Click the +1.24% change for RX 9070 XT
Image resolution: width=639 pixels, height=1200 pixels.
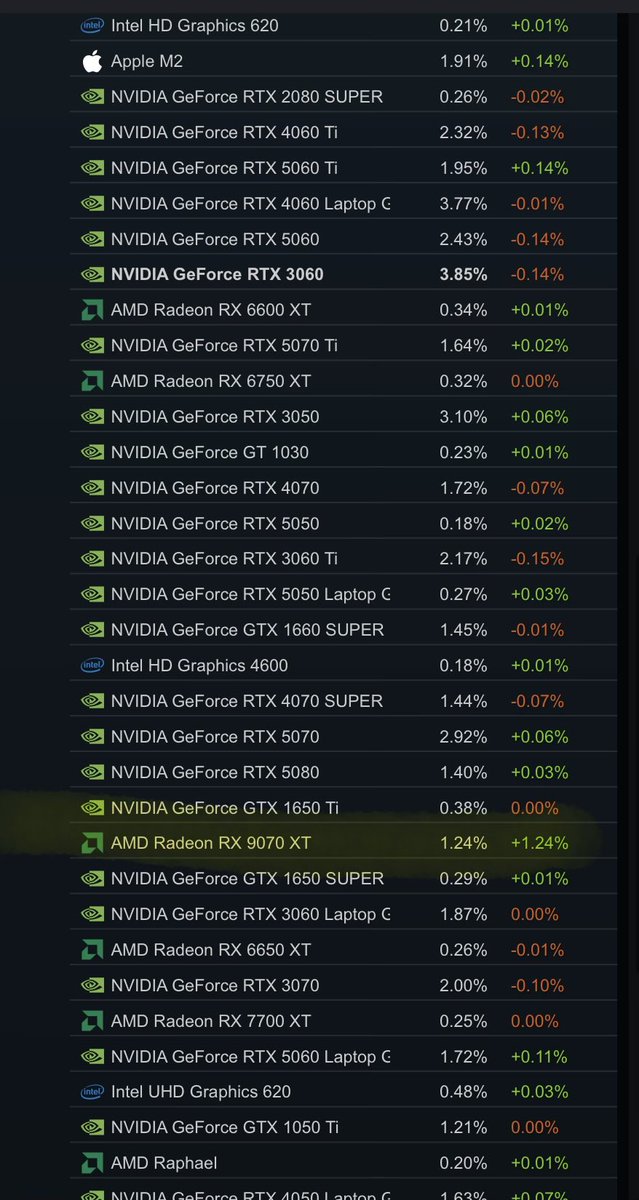(539, 843)
